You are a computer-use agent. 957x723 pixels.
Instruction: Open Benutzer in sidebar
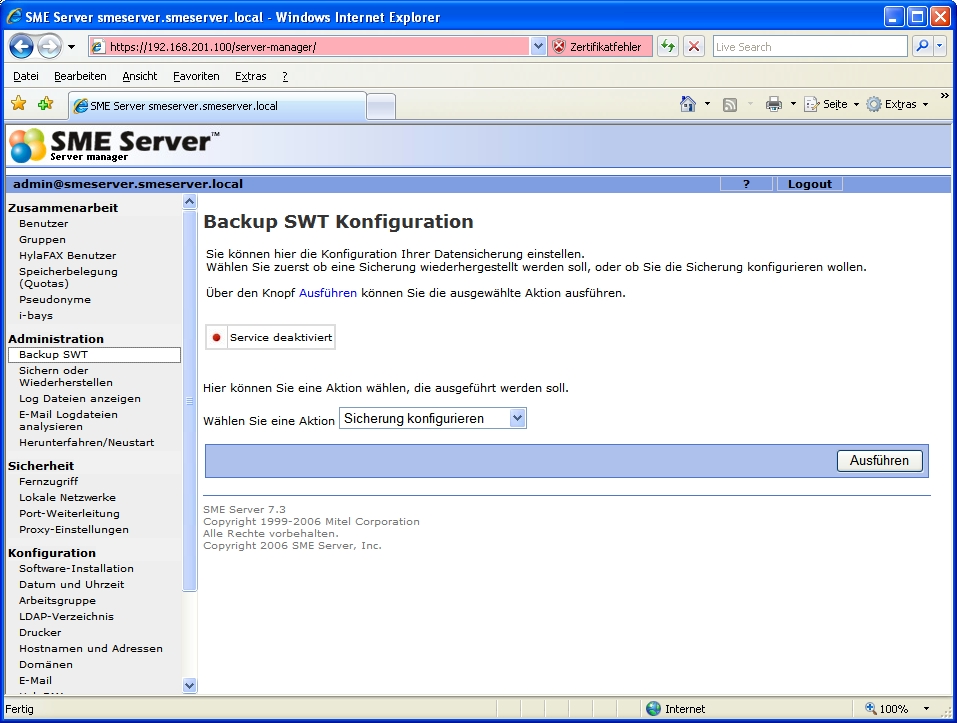click(43, 223)
